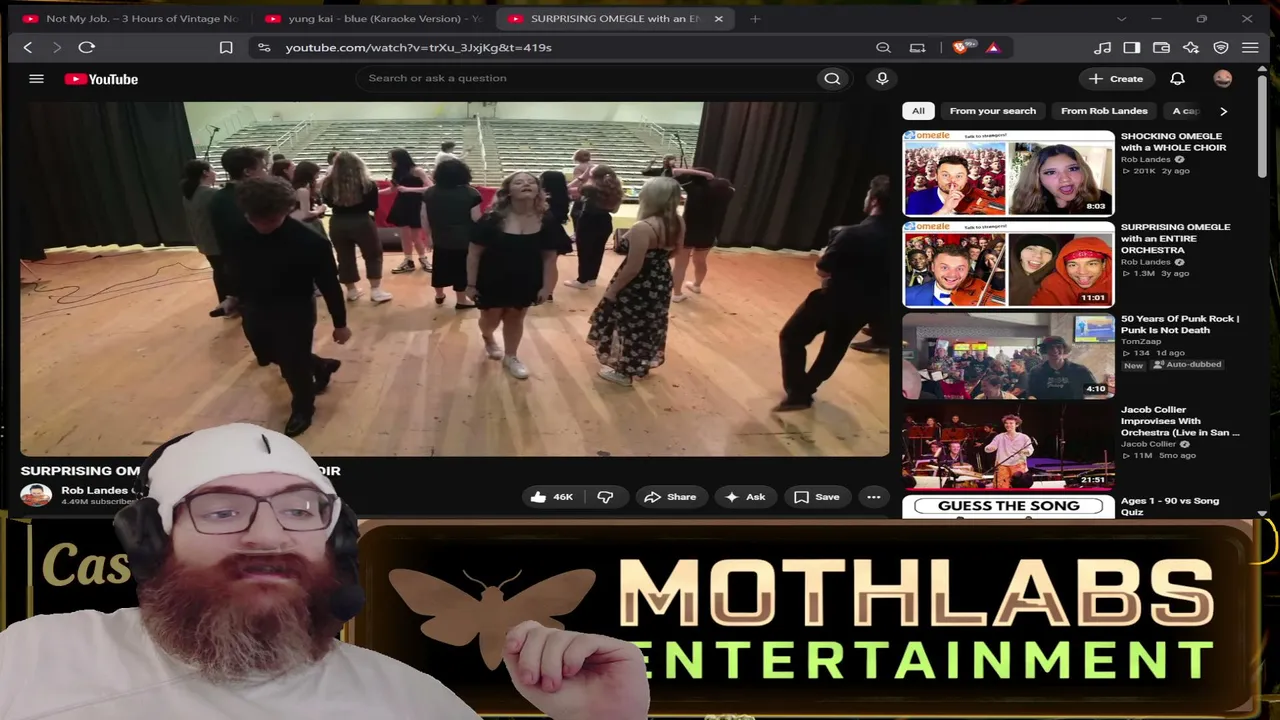This screenshot has width=1280, height=720.
Task: Open Rob Landes channel name below the video
Action: (x=94, y=490)
